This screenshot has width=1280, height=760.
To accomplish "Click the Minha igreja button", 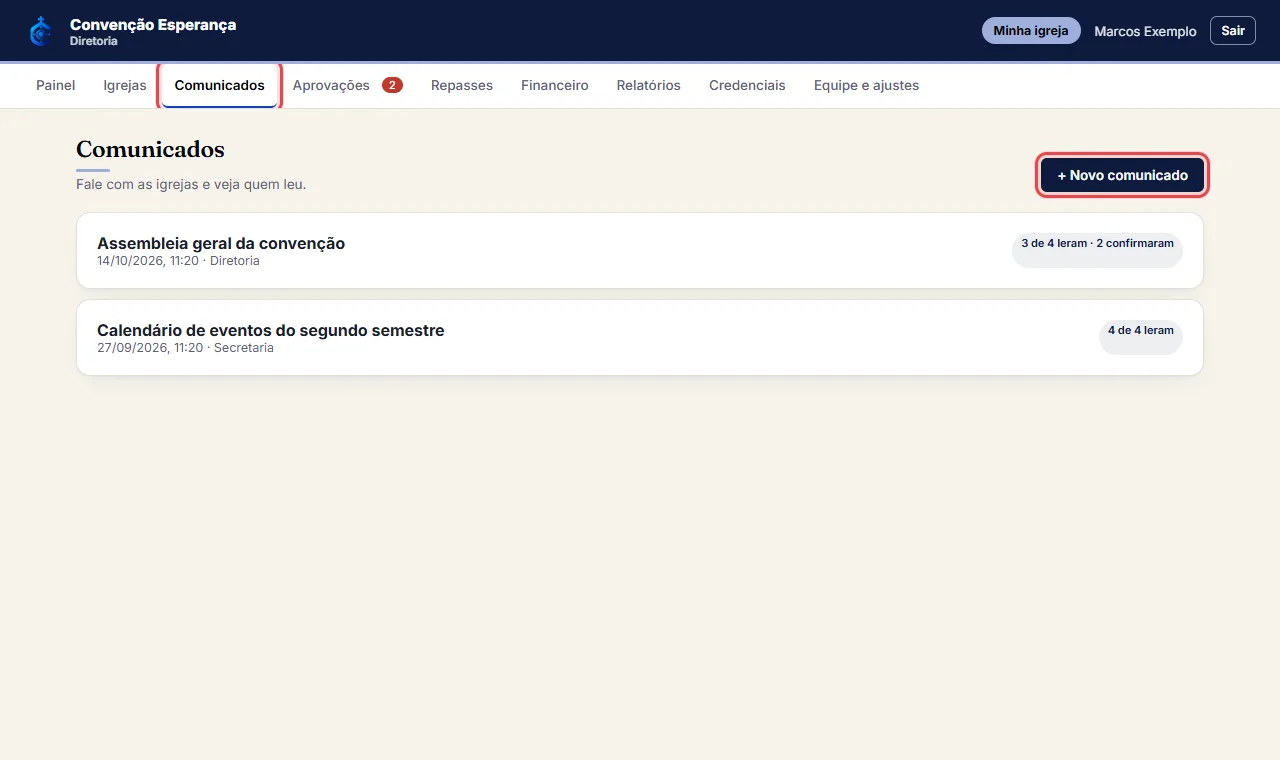I will [1031, 31].
